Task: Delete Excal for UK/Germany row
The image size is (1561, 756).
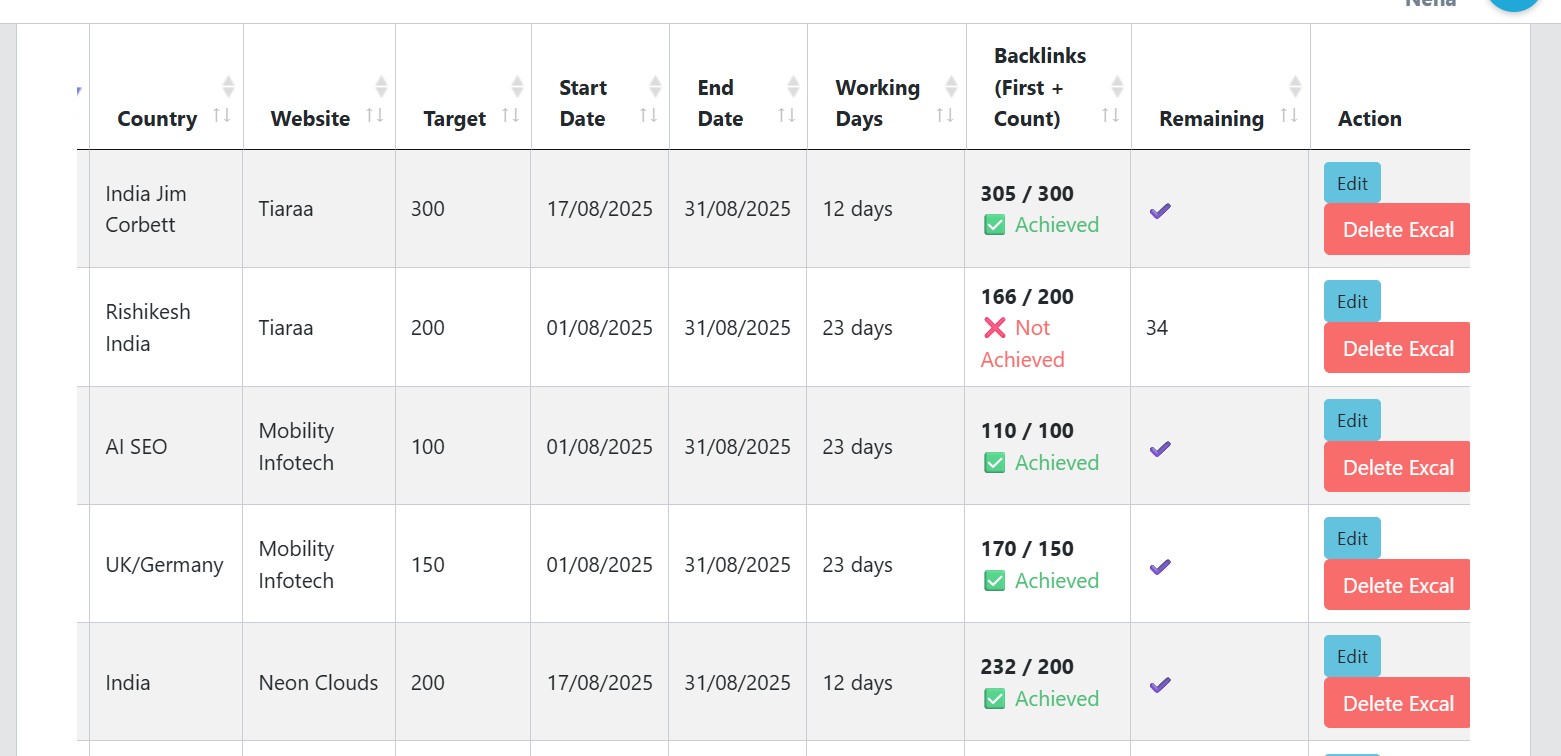Action: coord(1397,585)
